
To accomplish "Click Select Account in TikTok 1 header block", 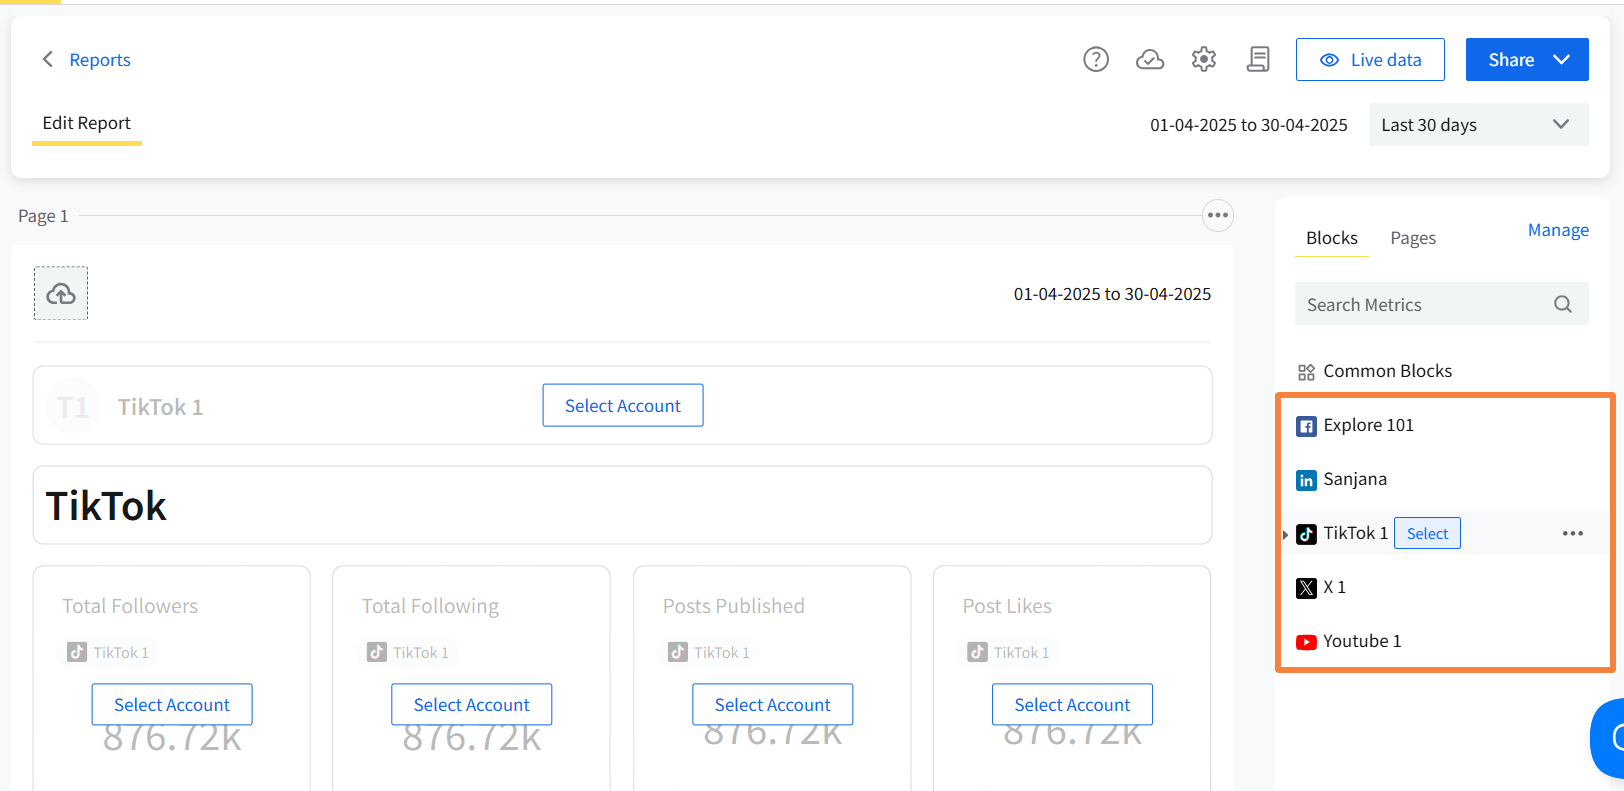I will pos(622,406).
